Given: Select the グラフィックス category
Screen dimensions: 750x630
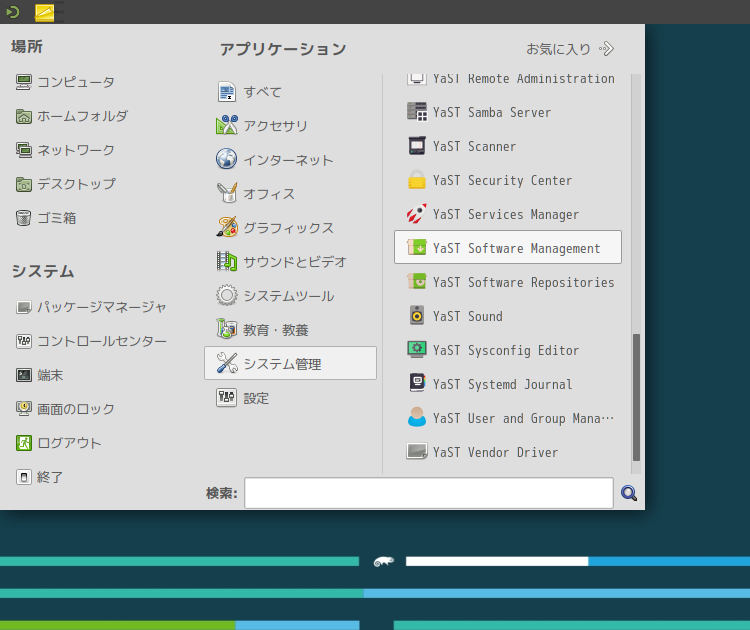Looking at the screenshot, I should click(290, 227).
